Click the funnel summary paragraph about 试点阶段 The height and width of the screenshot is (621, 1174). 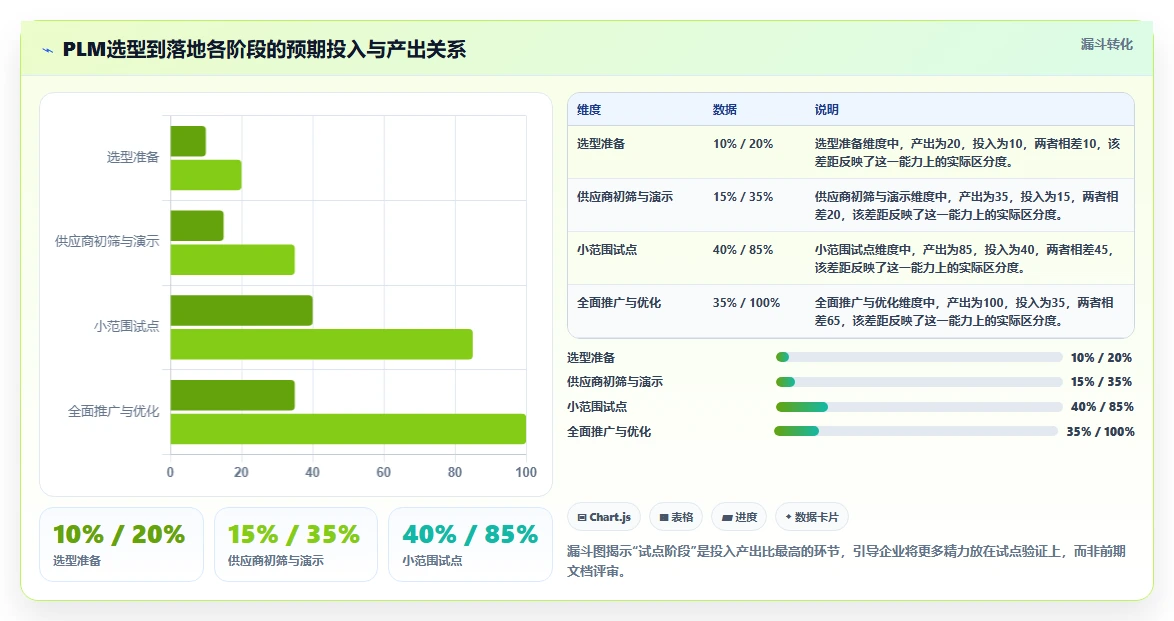[846, 561]
